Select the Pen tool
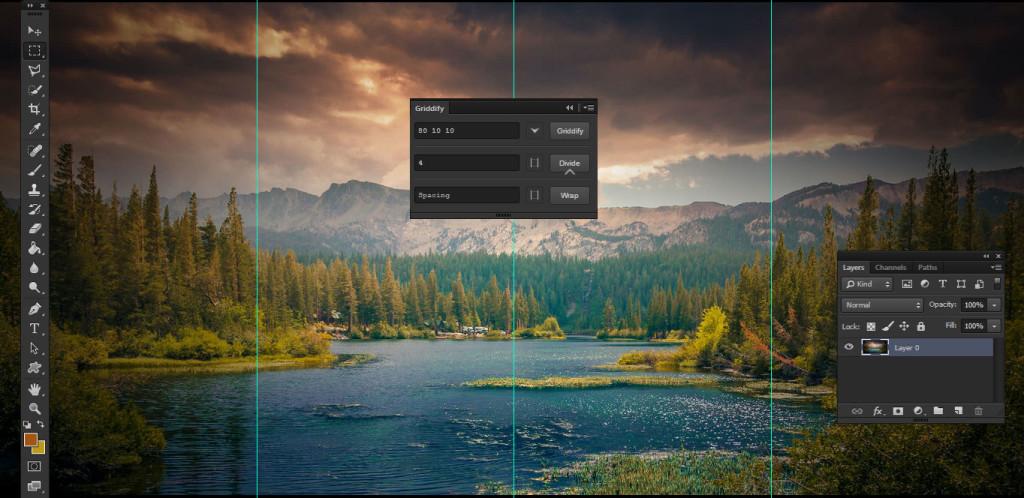 click(x=35, y=308)
